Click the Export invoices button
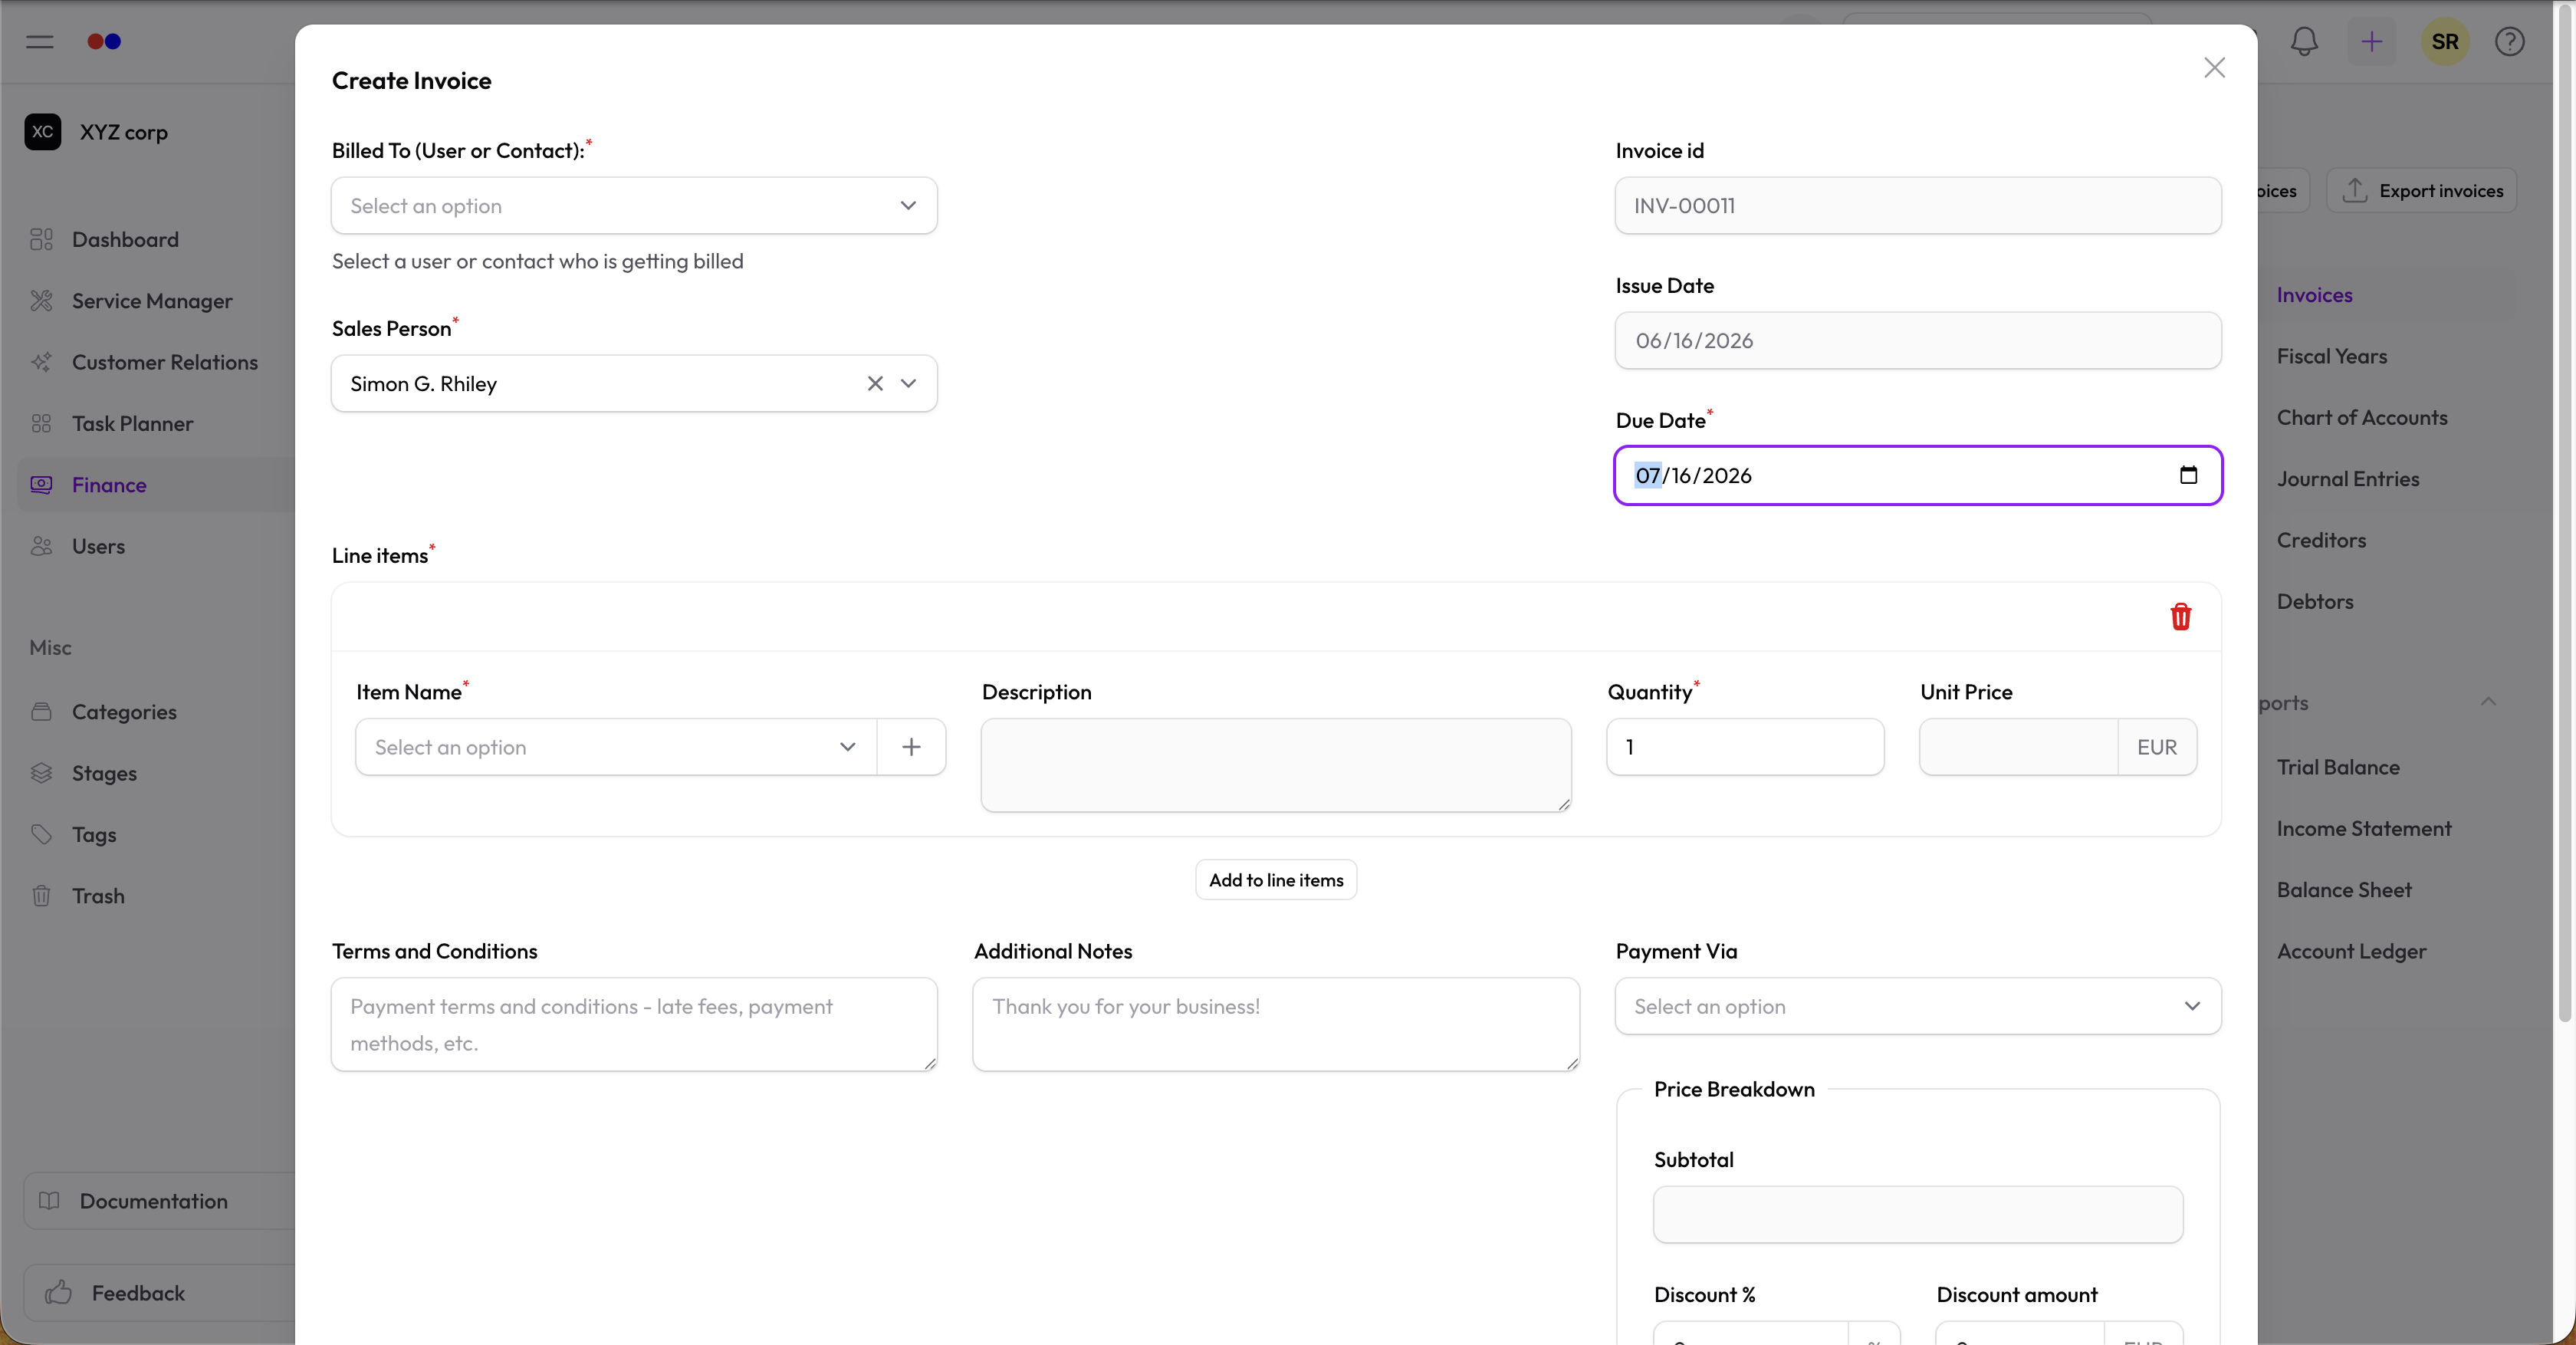Screen dimensions: 2576x1345 2421,190
